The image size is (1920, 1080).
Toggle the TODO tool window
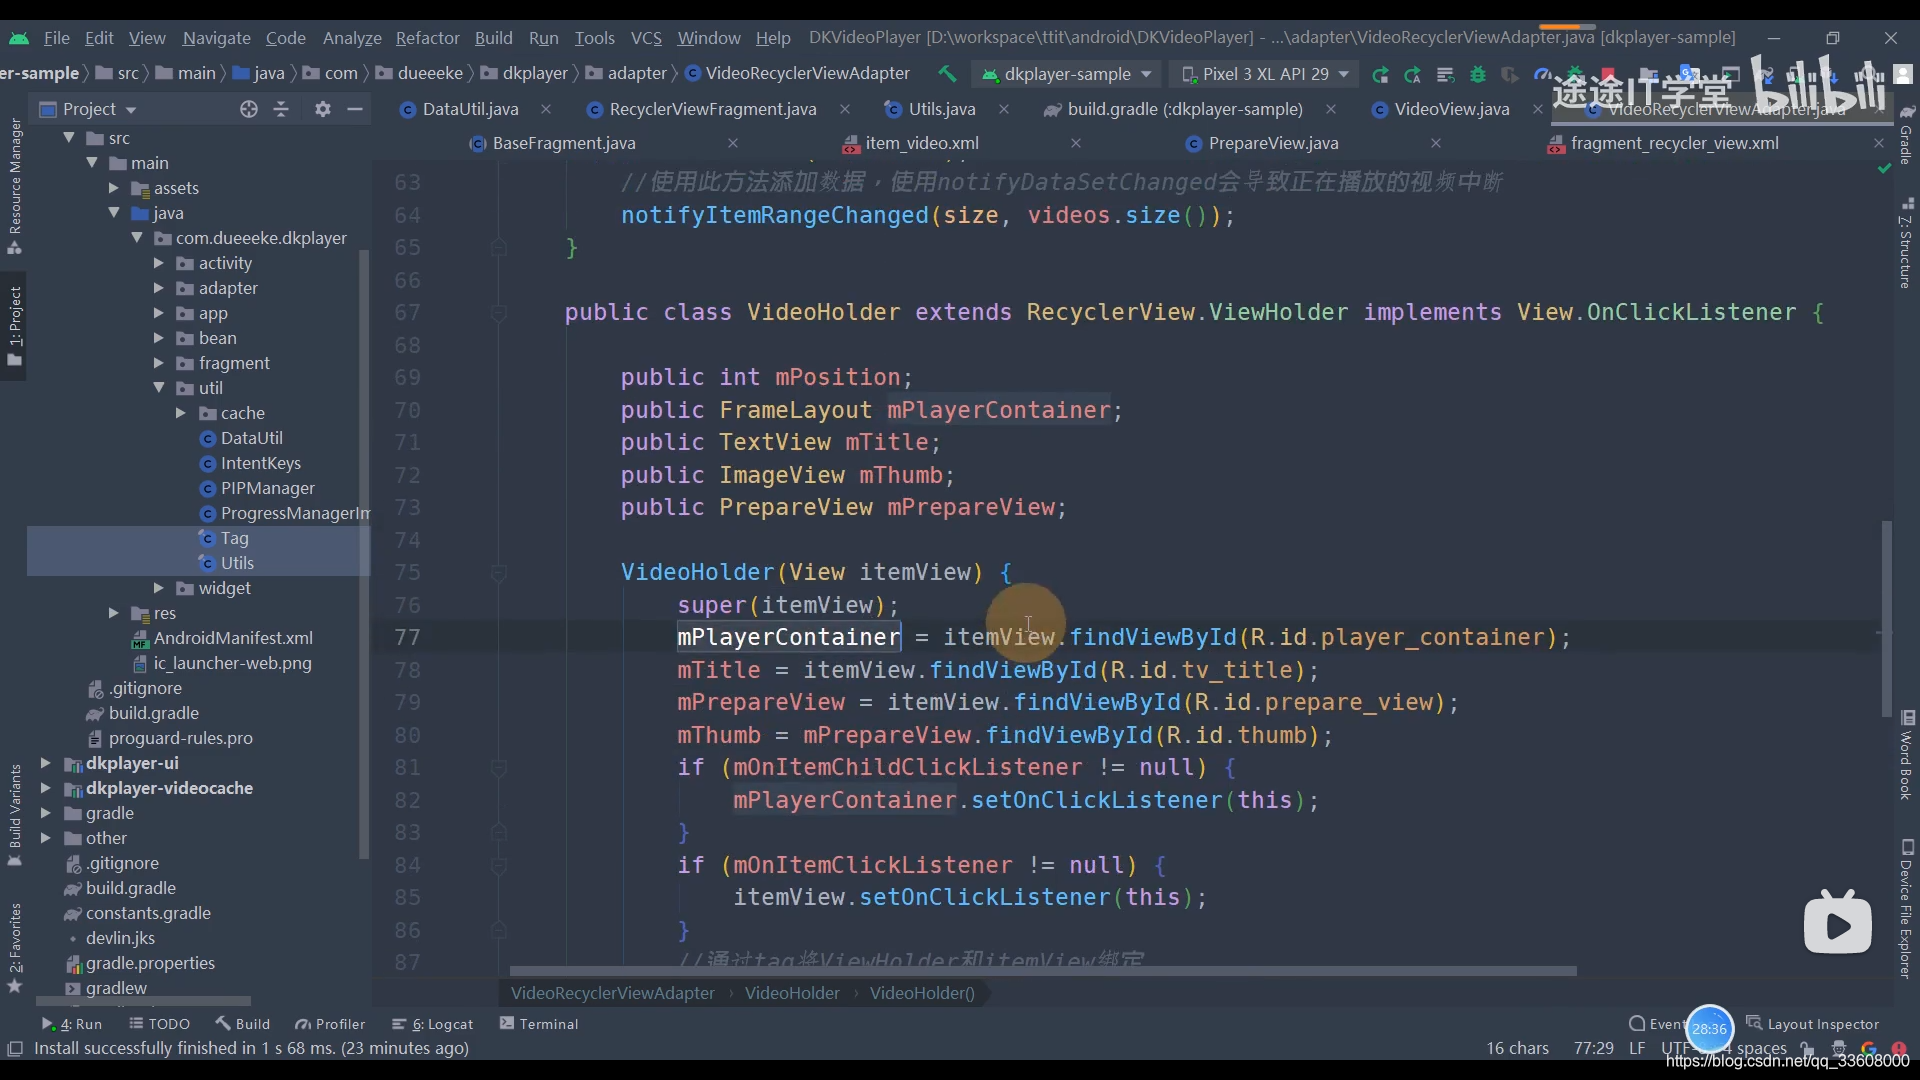(x=160, y=1024)
